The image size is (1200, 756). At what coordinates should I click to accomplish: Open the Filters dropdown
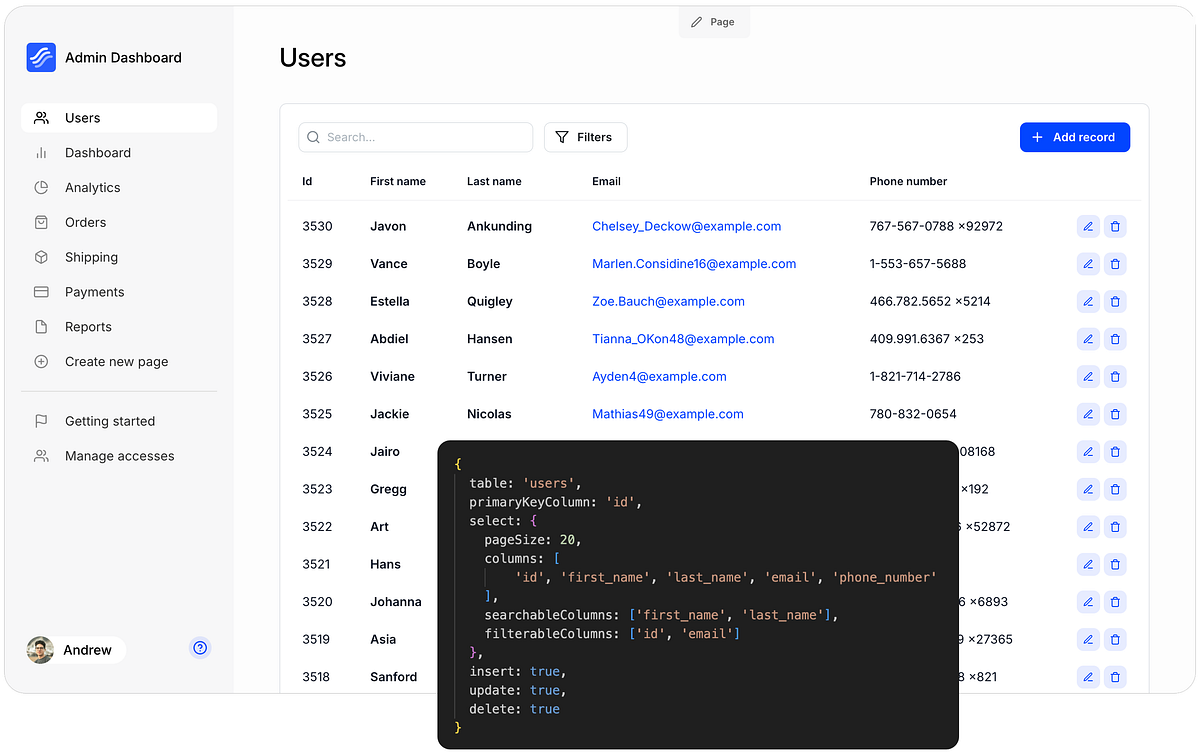point(585,137)
